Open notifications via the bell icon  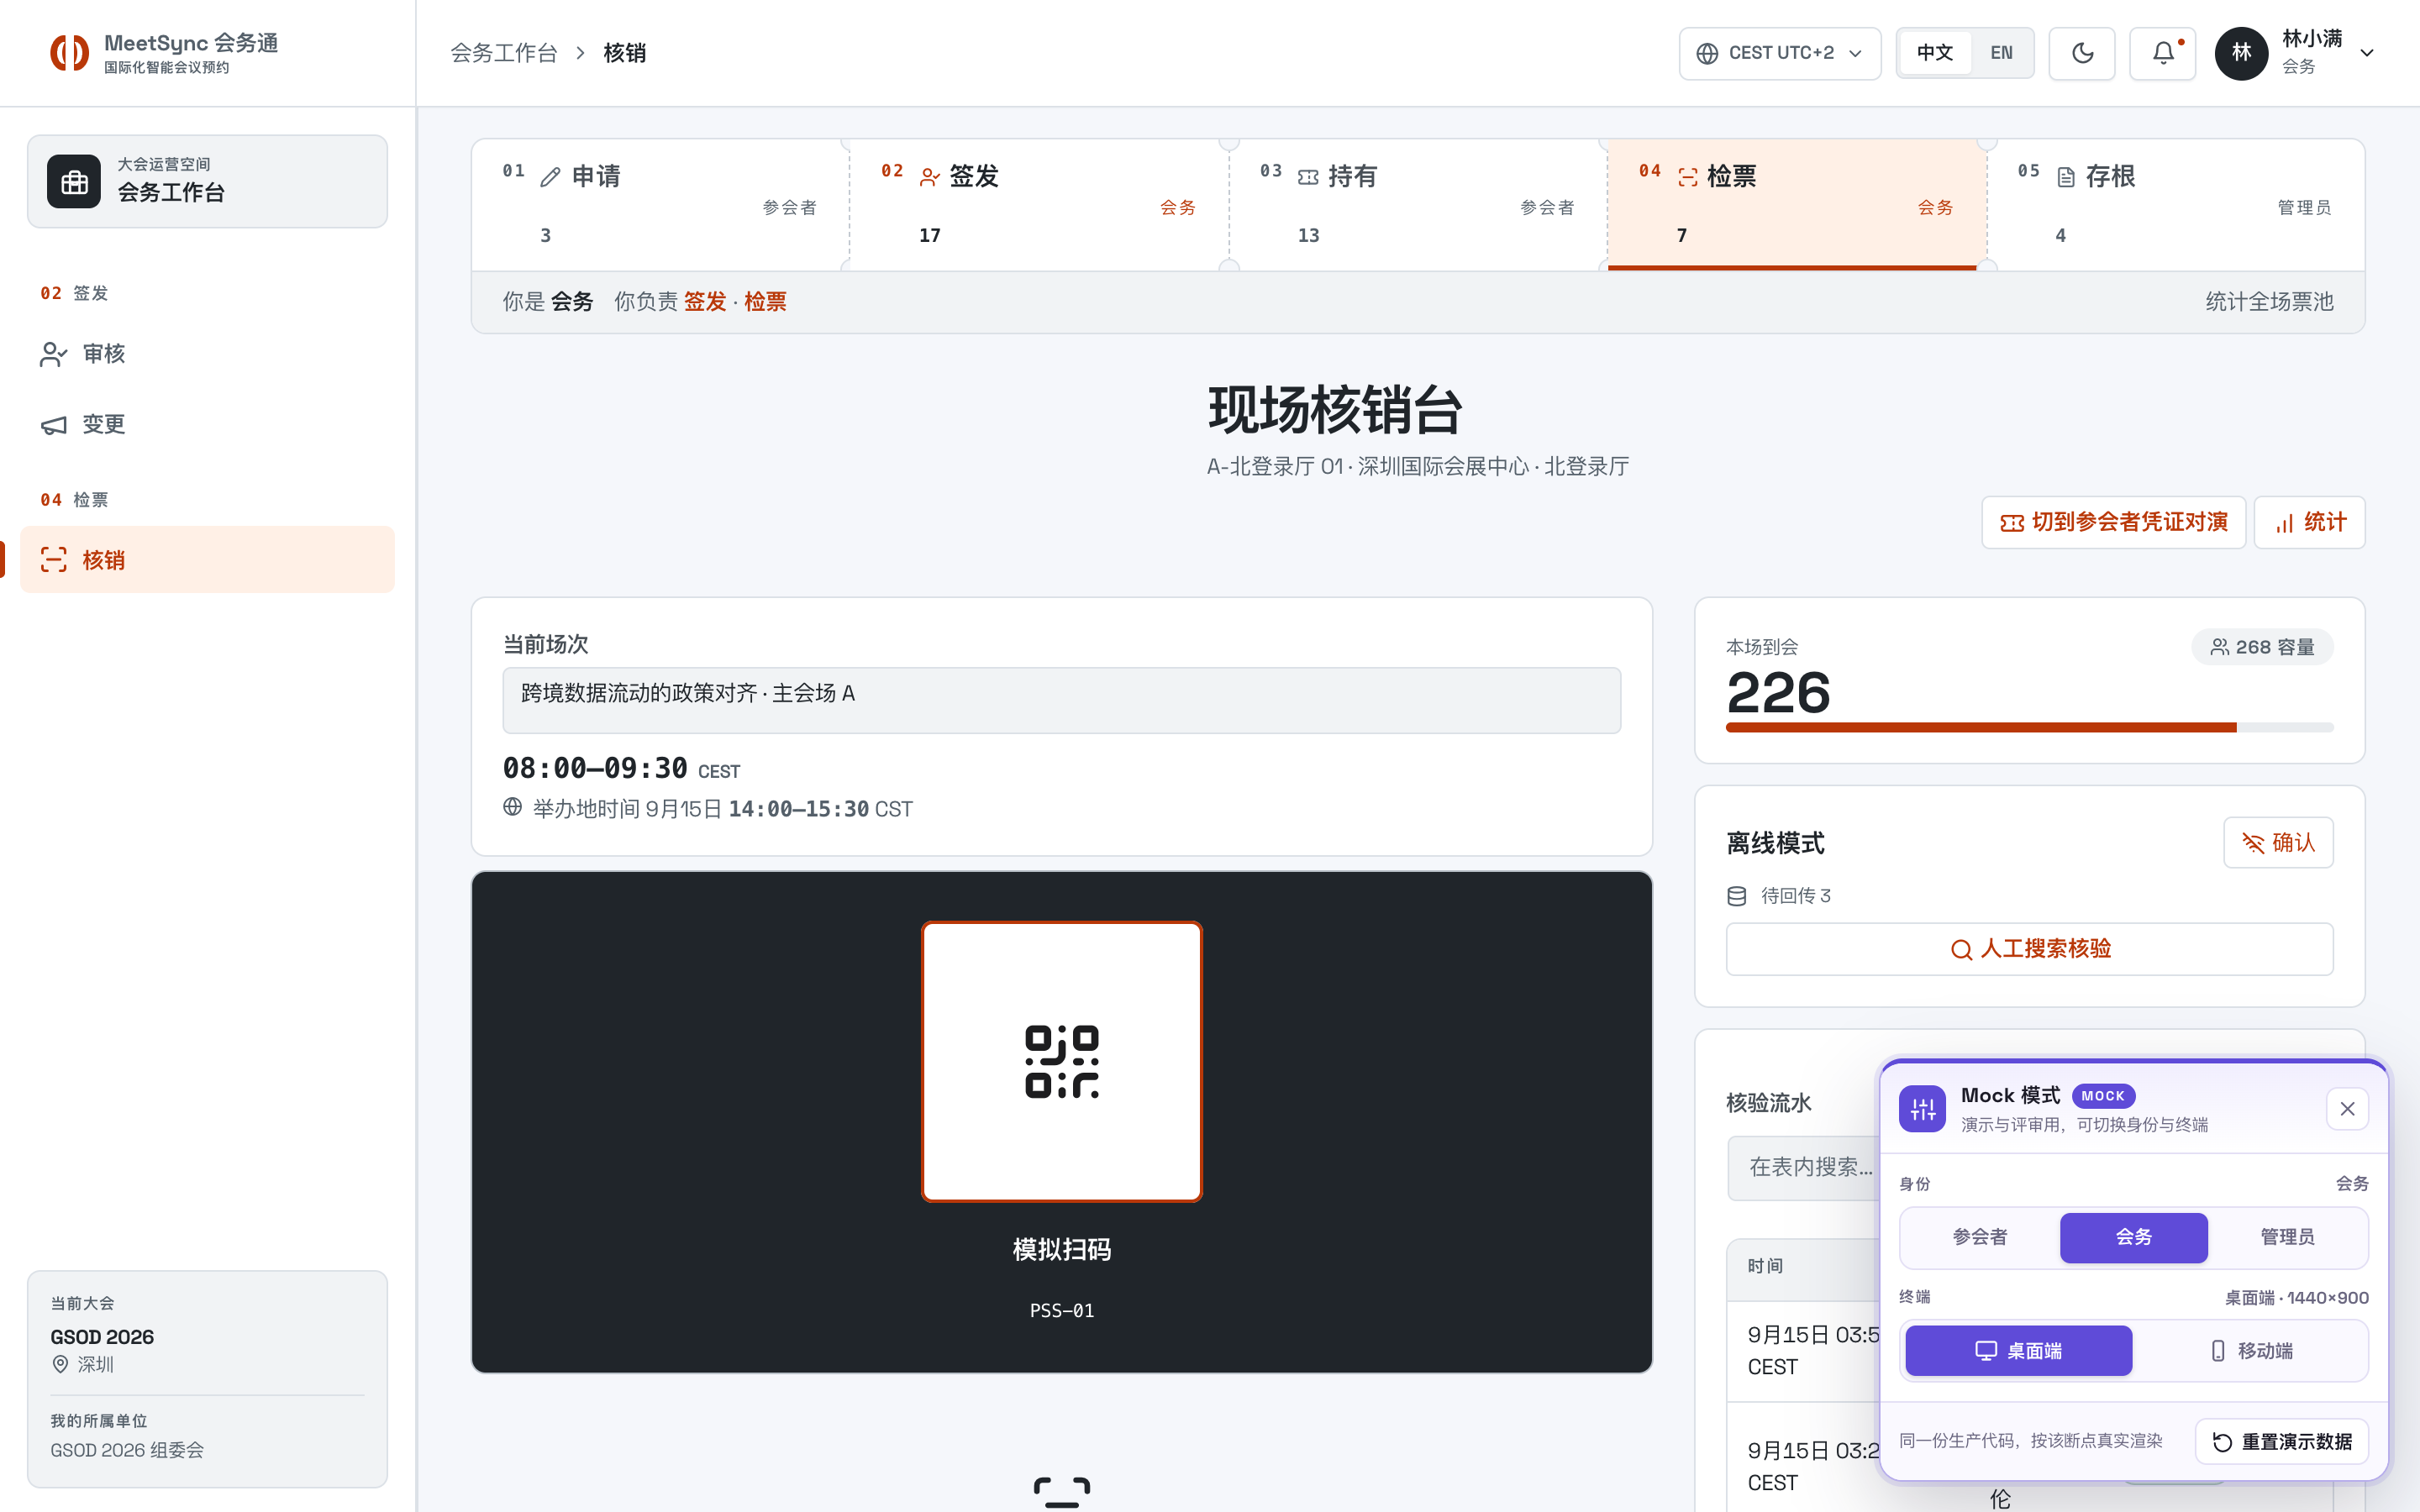(x=2162, y=53)
